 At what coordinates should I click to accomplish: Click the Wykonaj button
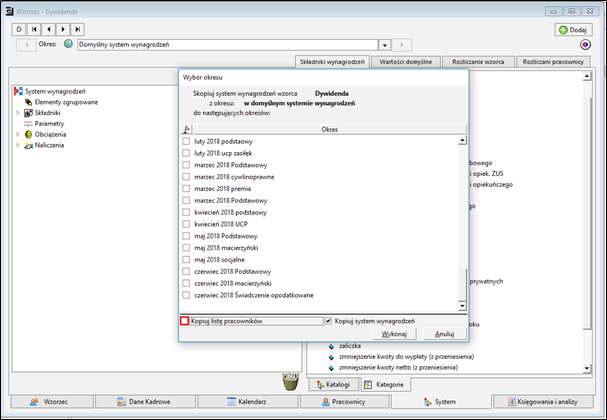point(394,334)
